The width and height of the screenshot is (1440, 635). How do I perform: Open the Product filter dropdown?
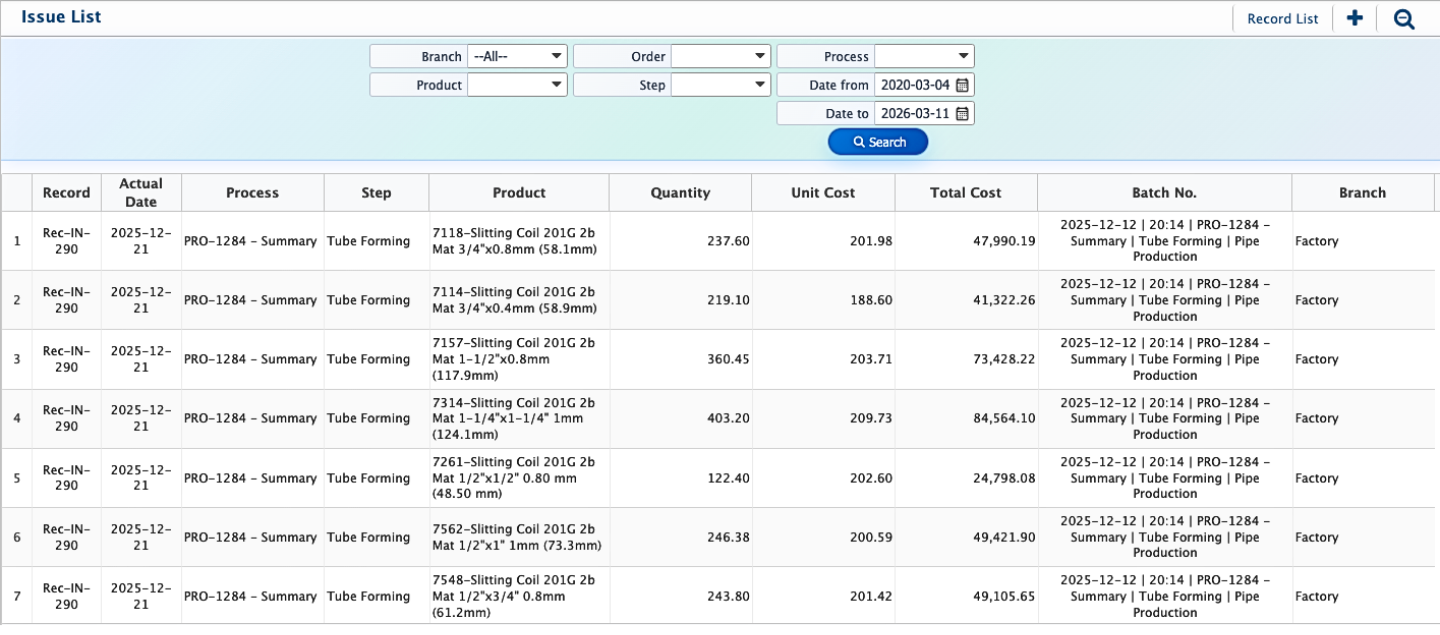[517, 85]
